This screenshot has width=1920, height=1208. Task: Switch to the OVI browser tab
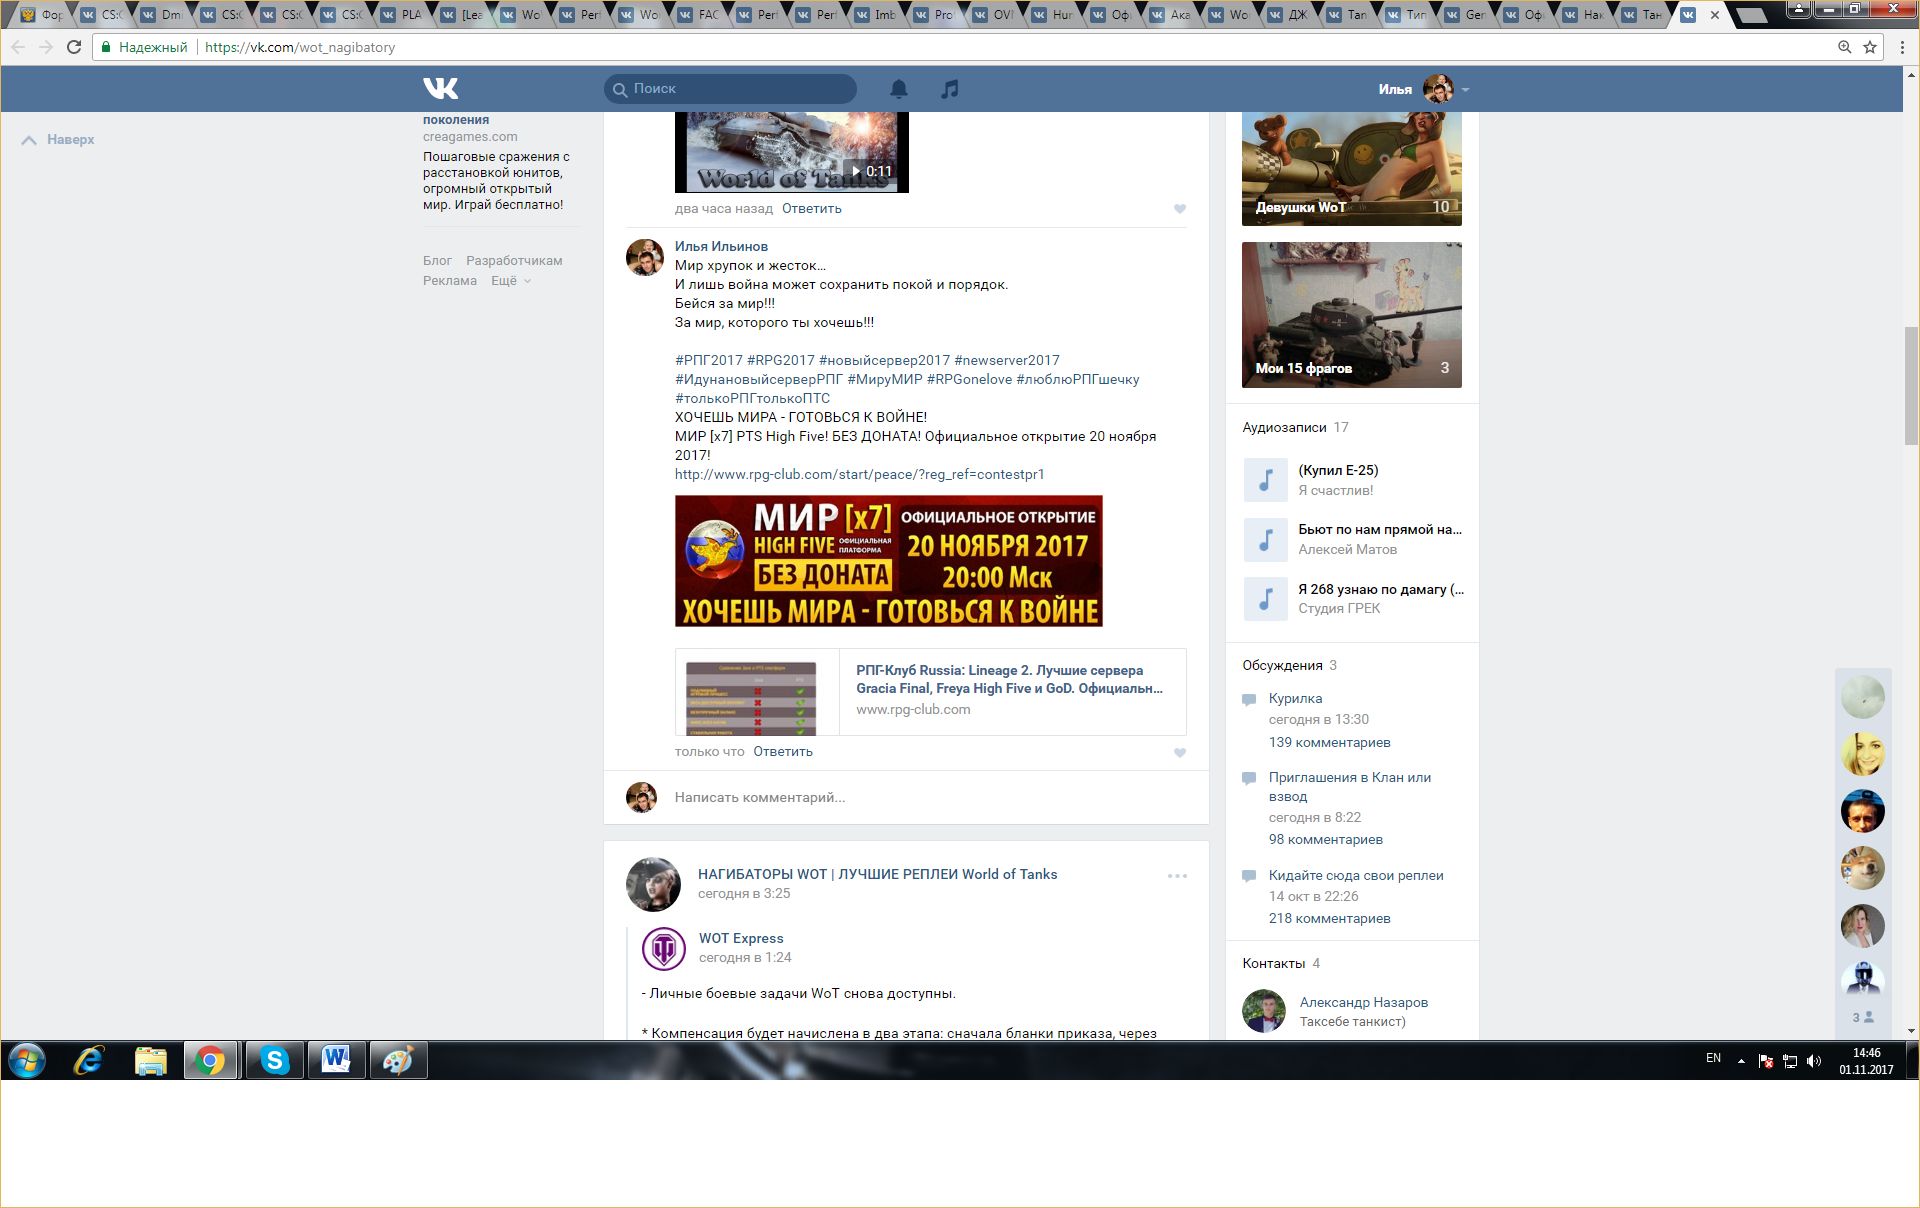point(994,14)
